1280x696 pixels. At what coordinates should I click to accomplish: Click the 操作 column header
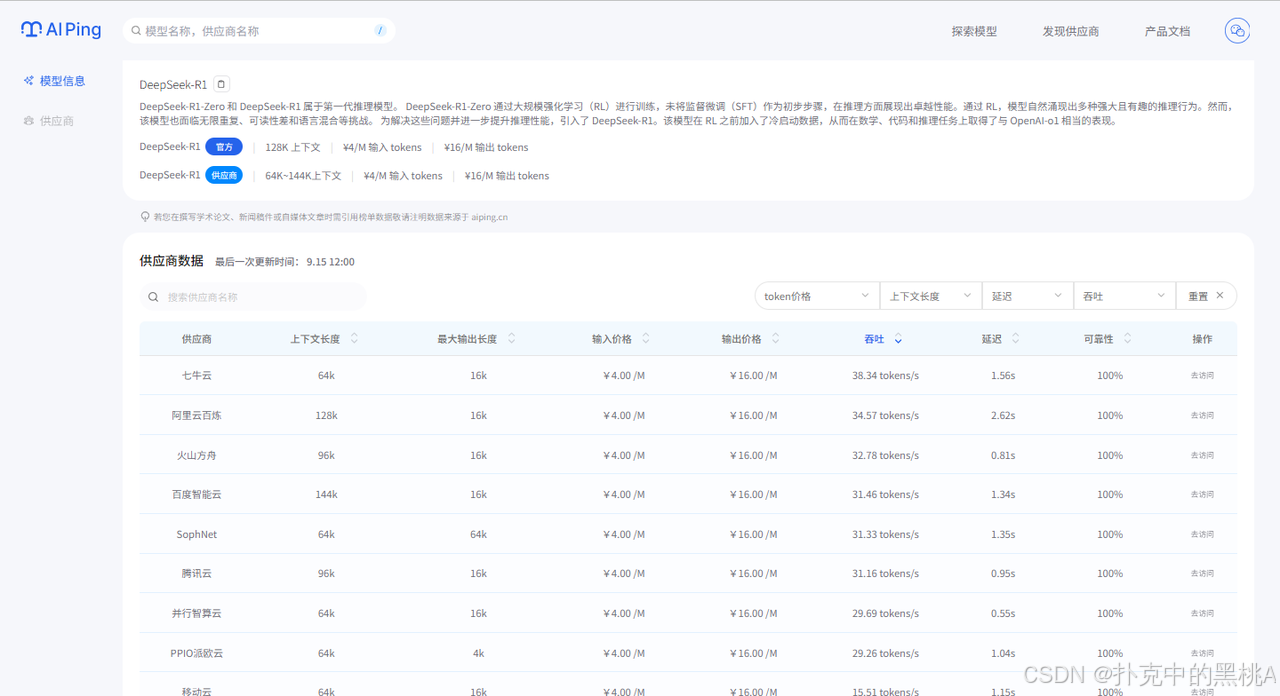click(1202, 339)
